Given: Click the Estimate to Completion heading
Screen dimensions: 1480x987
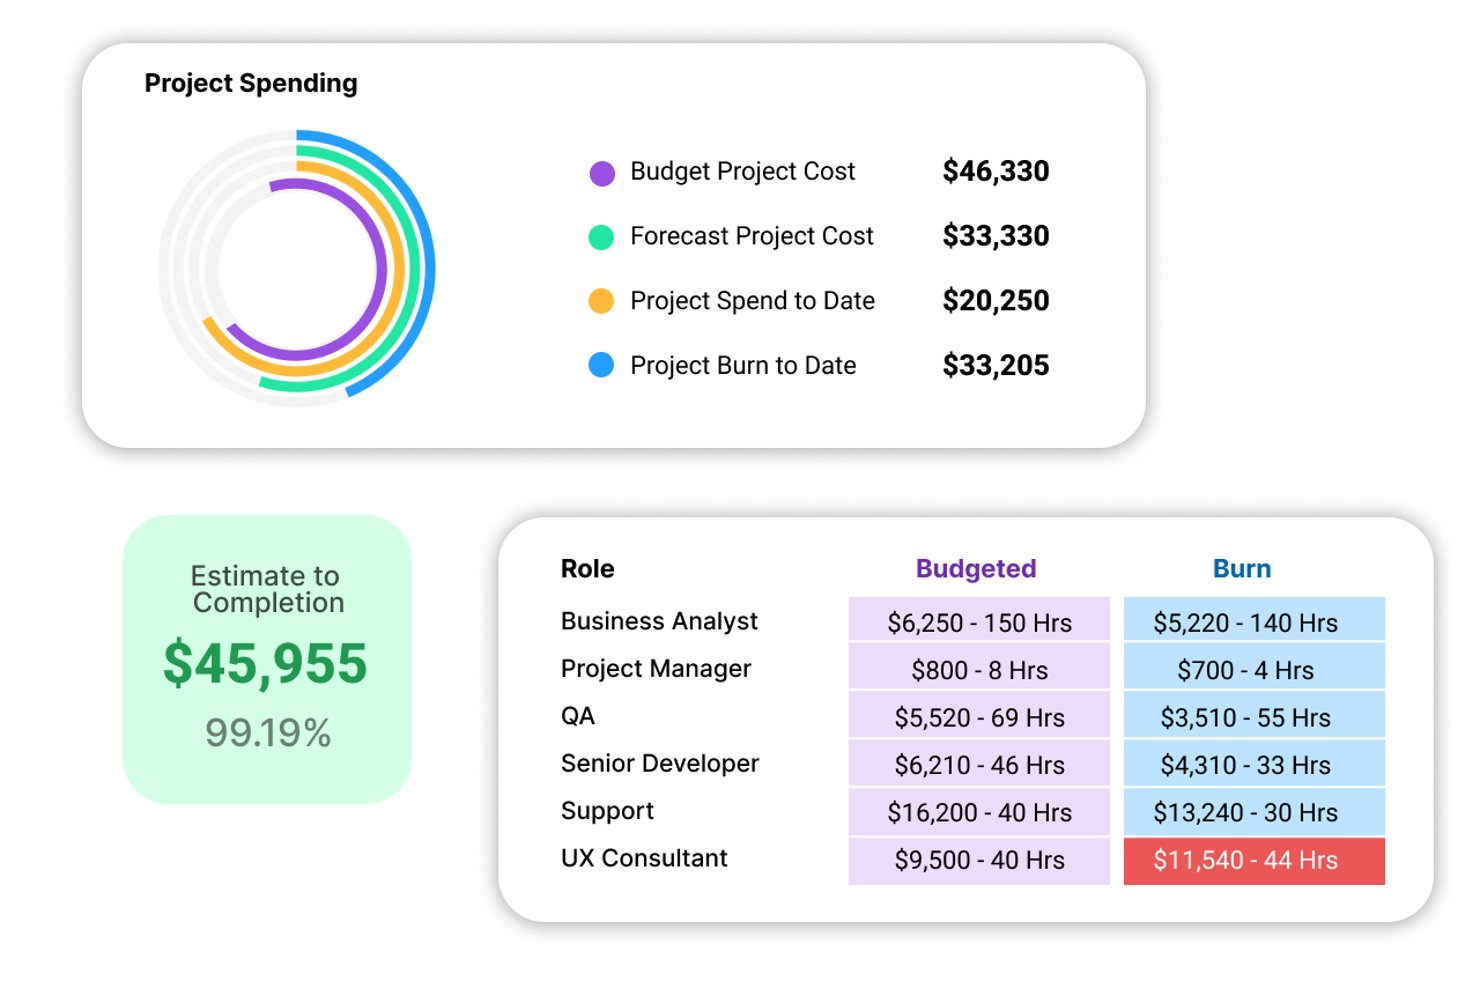Looking at the screenshot, I should tap(267, 589).
